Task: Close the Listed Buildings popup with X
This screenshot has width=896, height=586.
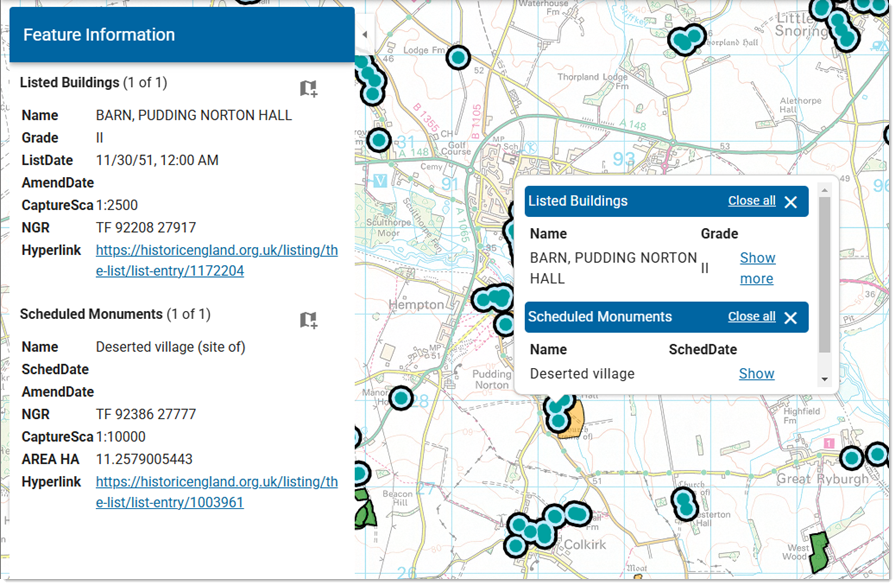Action: pyautogui.click(x=791, y=202)
